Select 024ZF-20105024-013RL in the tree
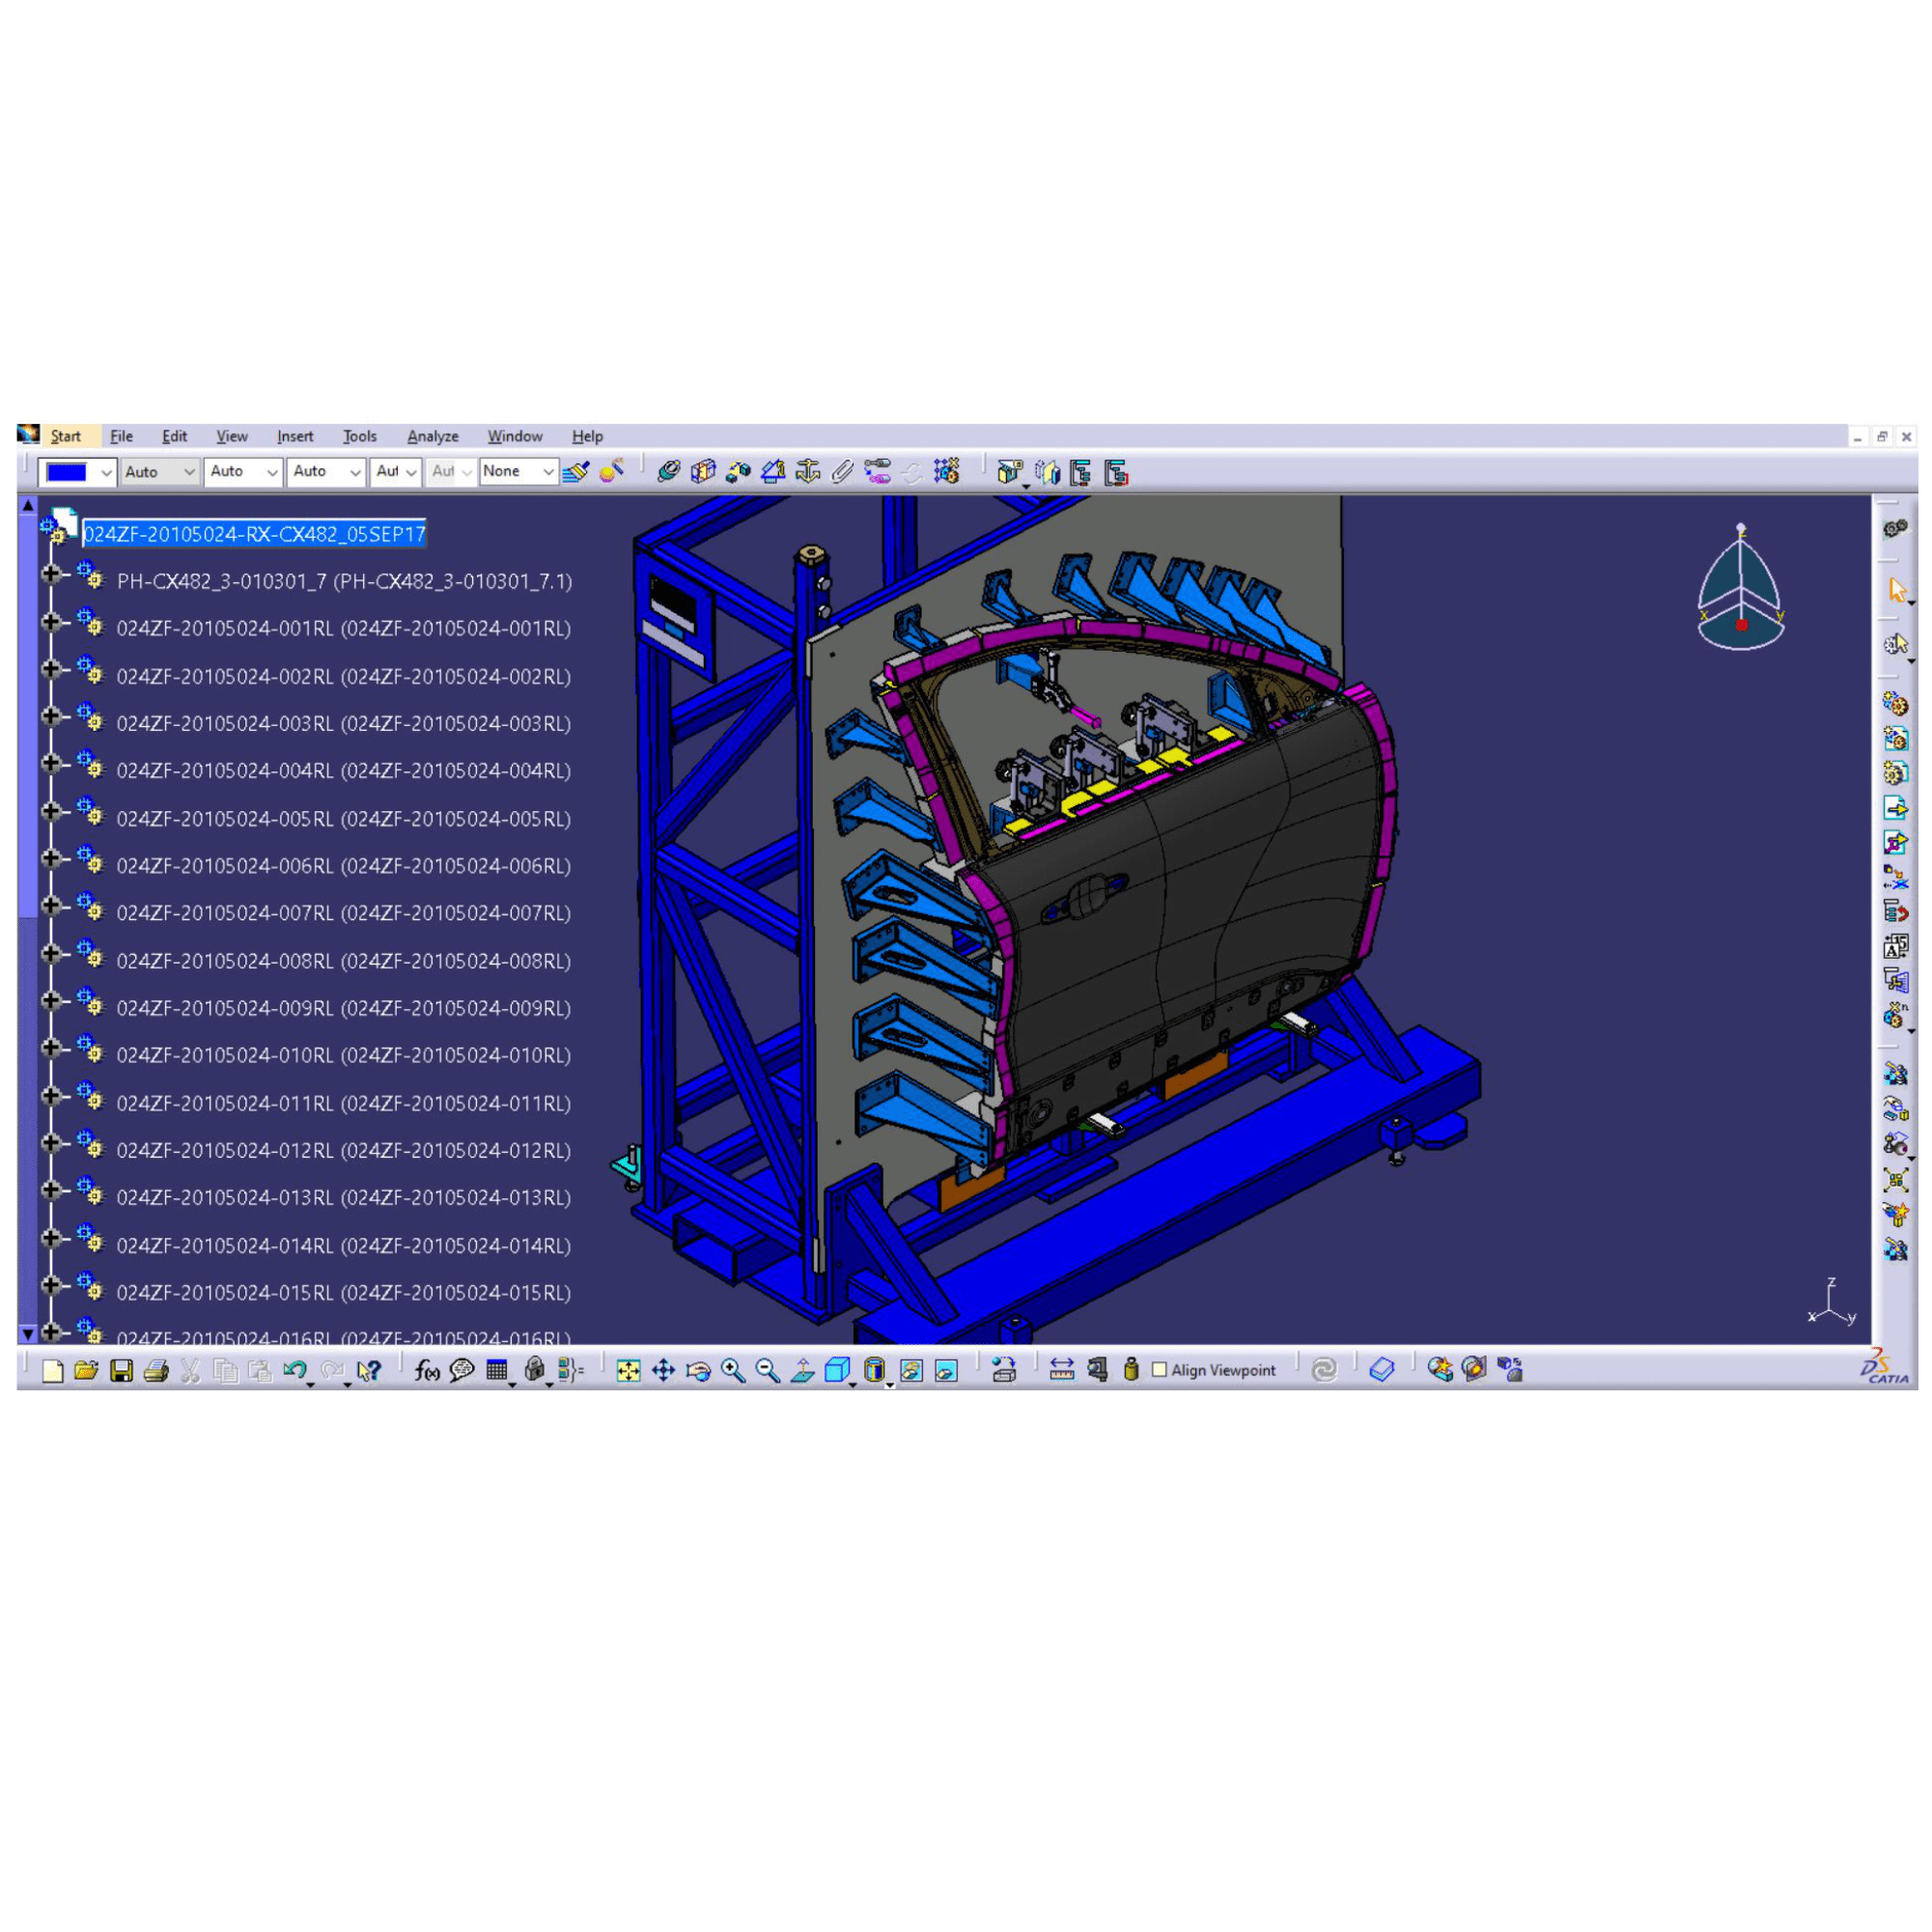Viewport: 1932px width, 1932px height. click(344, 1198)
